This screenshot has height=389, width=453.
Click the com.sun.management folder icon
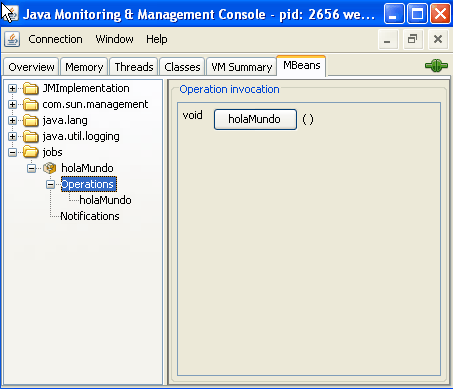31,104
